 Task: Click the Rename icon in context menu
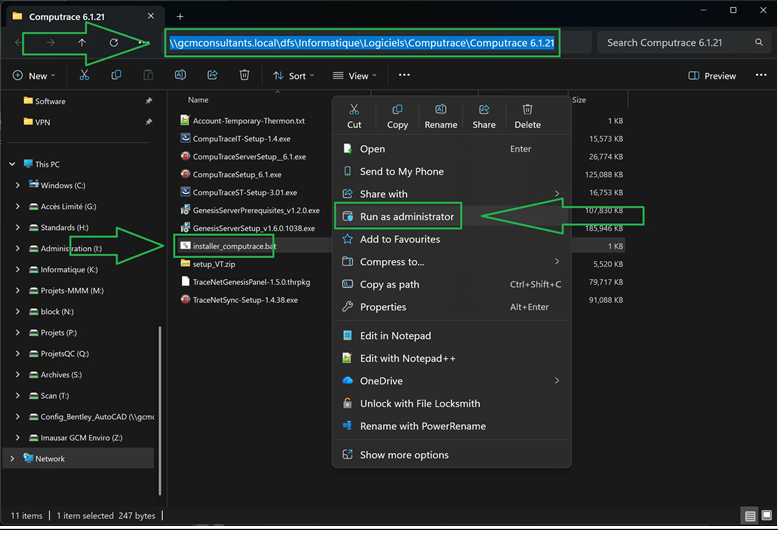tap(441, 109)
